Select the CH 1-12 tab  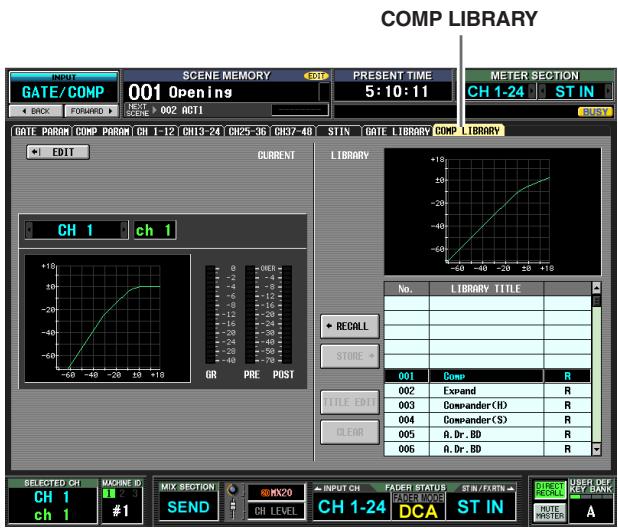(x=155, y=131)
